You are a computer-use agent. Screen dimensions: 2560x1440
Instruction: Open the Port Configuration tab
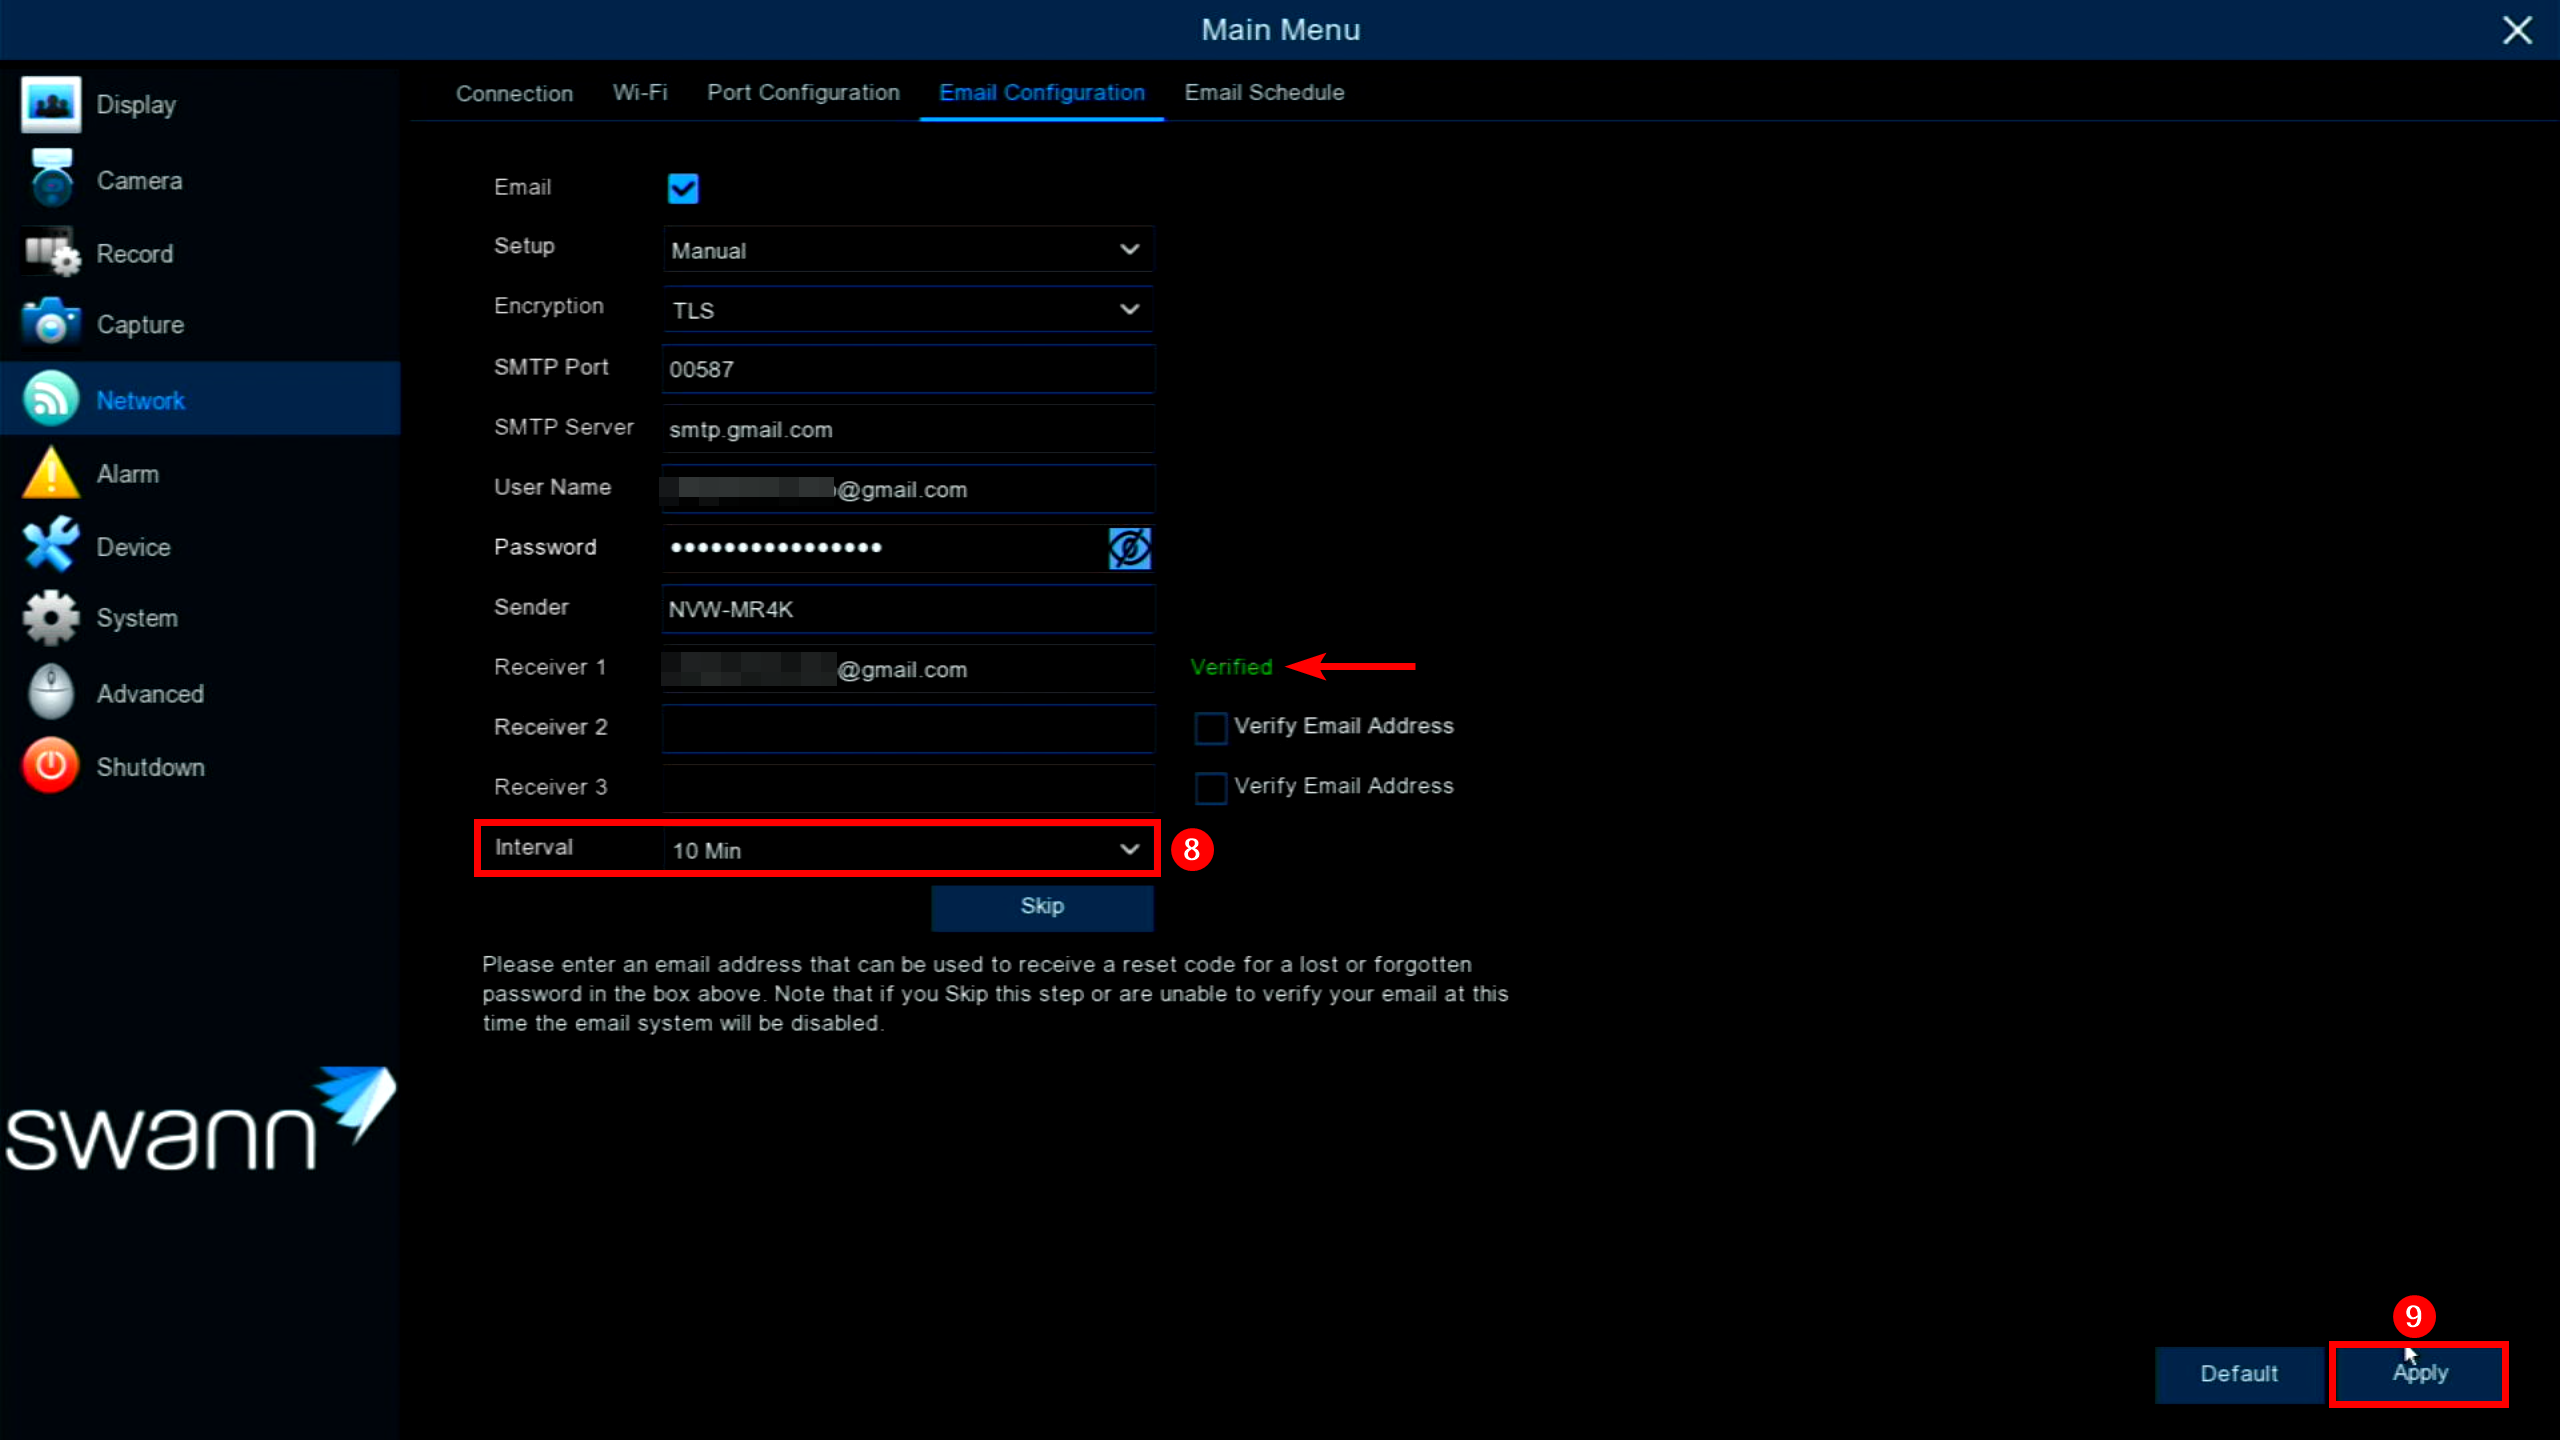click(803, 92)
